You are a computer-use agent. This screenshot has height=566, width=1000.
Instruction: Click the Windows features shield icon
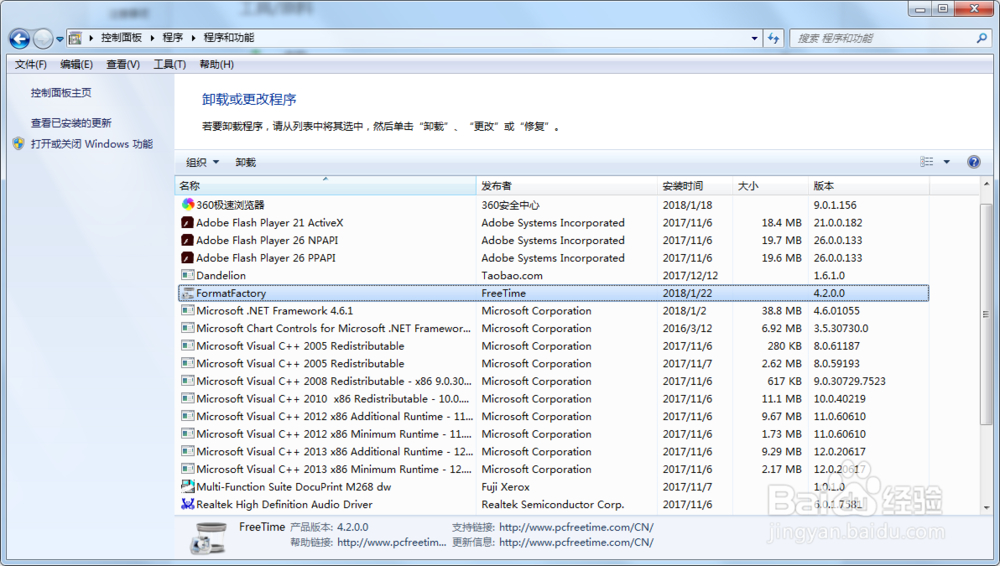[x=18, y=144]
